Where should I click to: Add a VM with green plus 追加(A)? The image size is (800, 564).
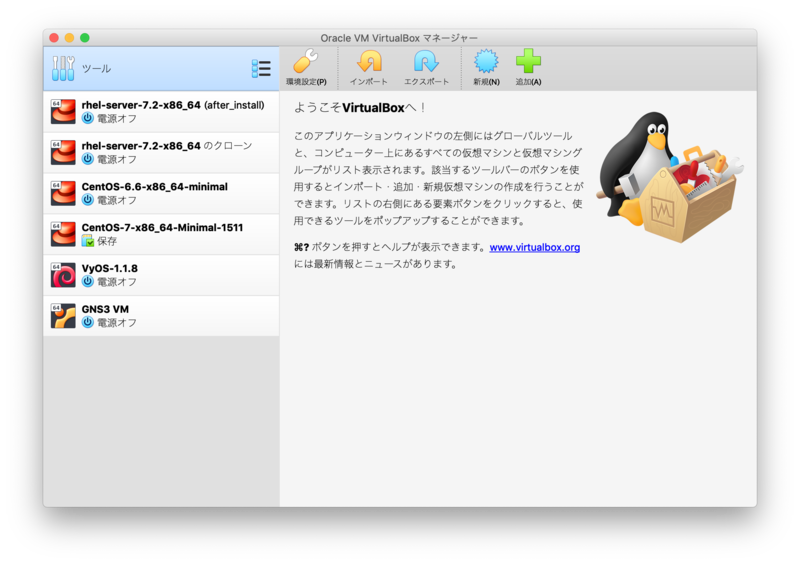click(528, 61)
